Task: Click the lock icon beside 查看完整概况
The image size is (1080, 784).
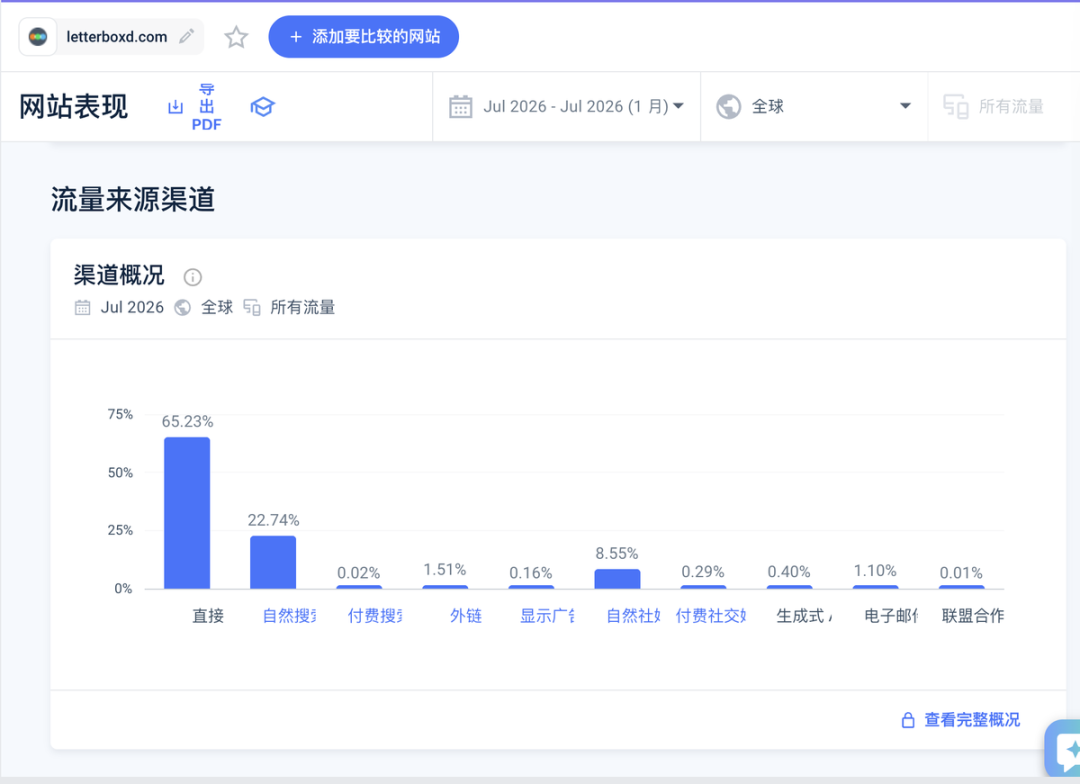Action: point(908,720)
